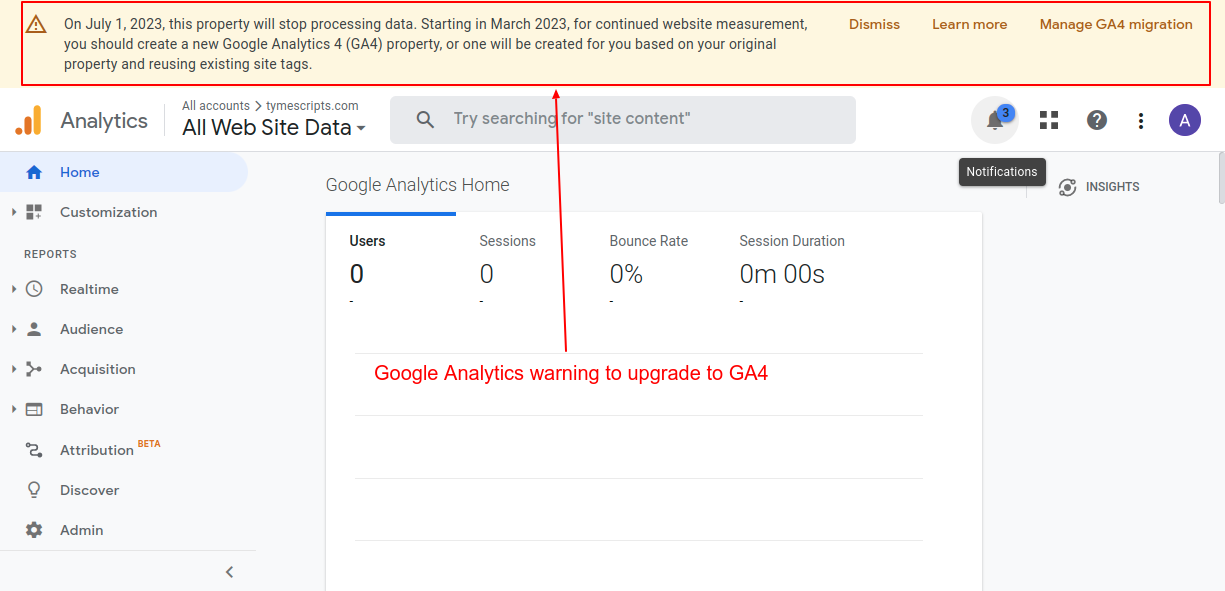Expand the Behavior reports arrow
The image size is (1225, 591).
tap(13, 409)
